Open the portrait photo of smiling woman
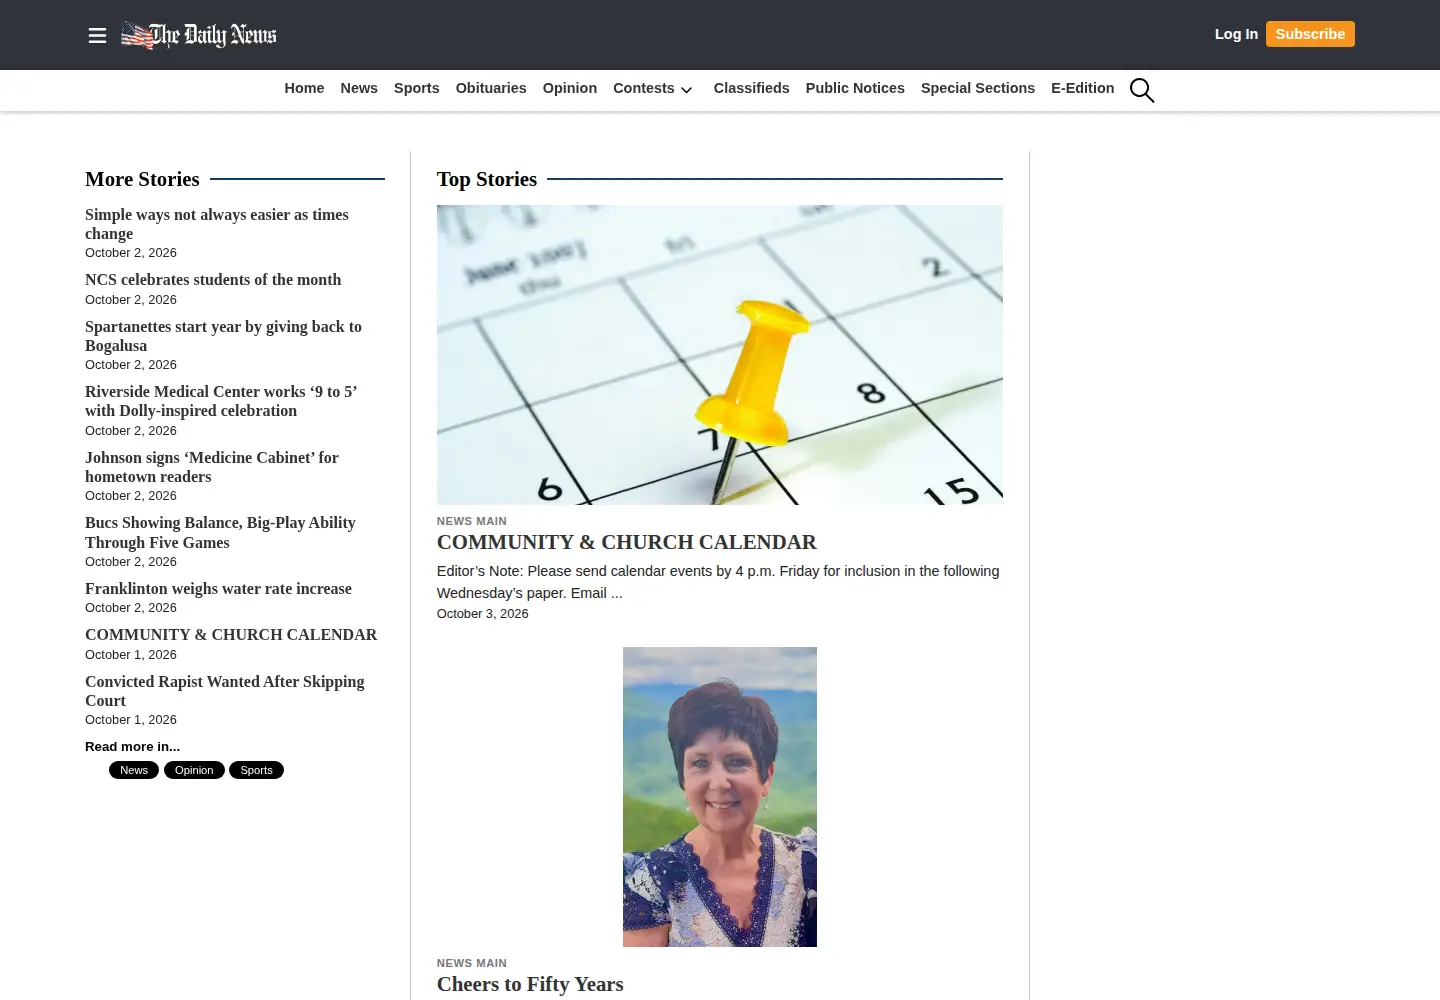 (720, 797)
